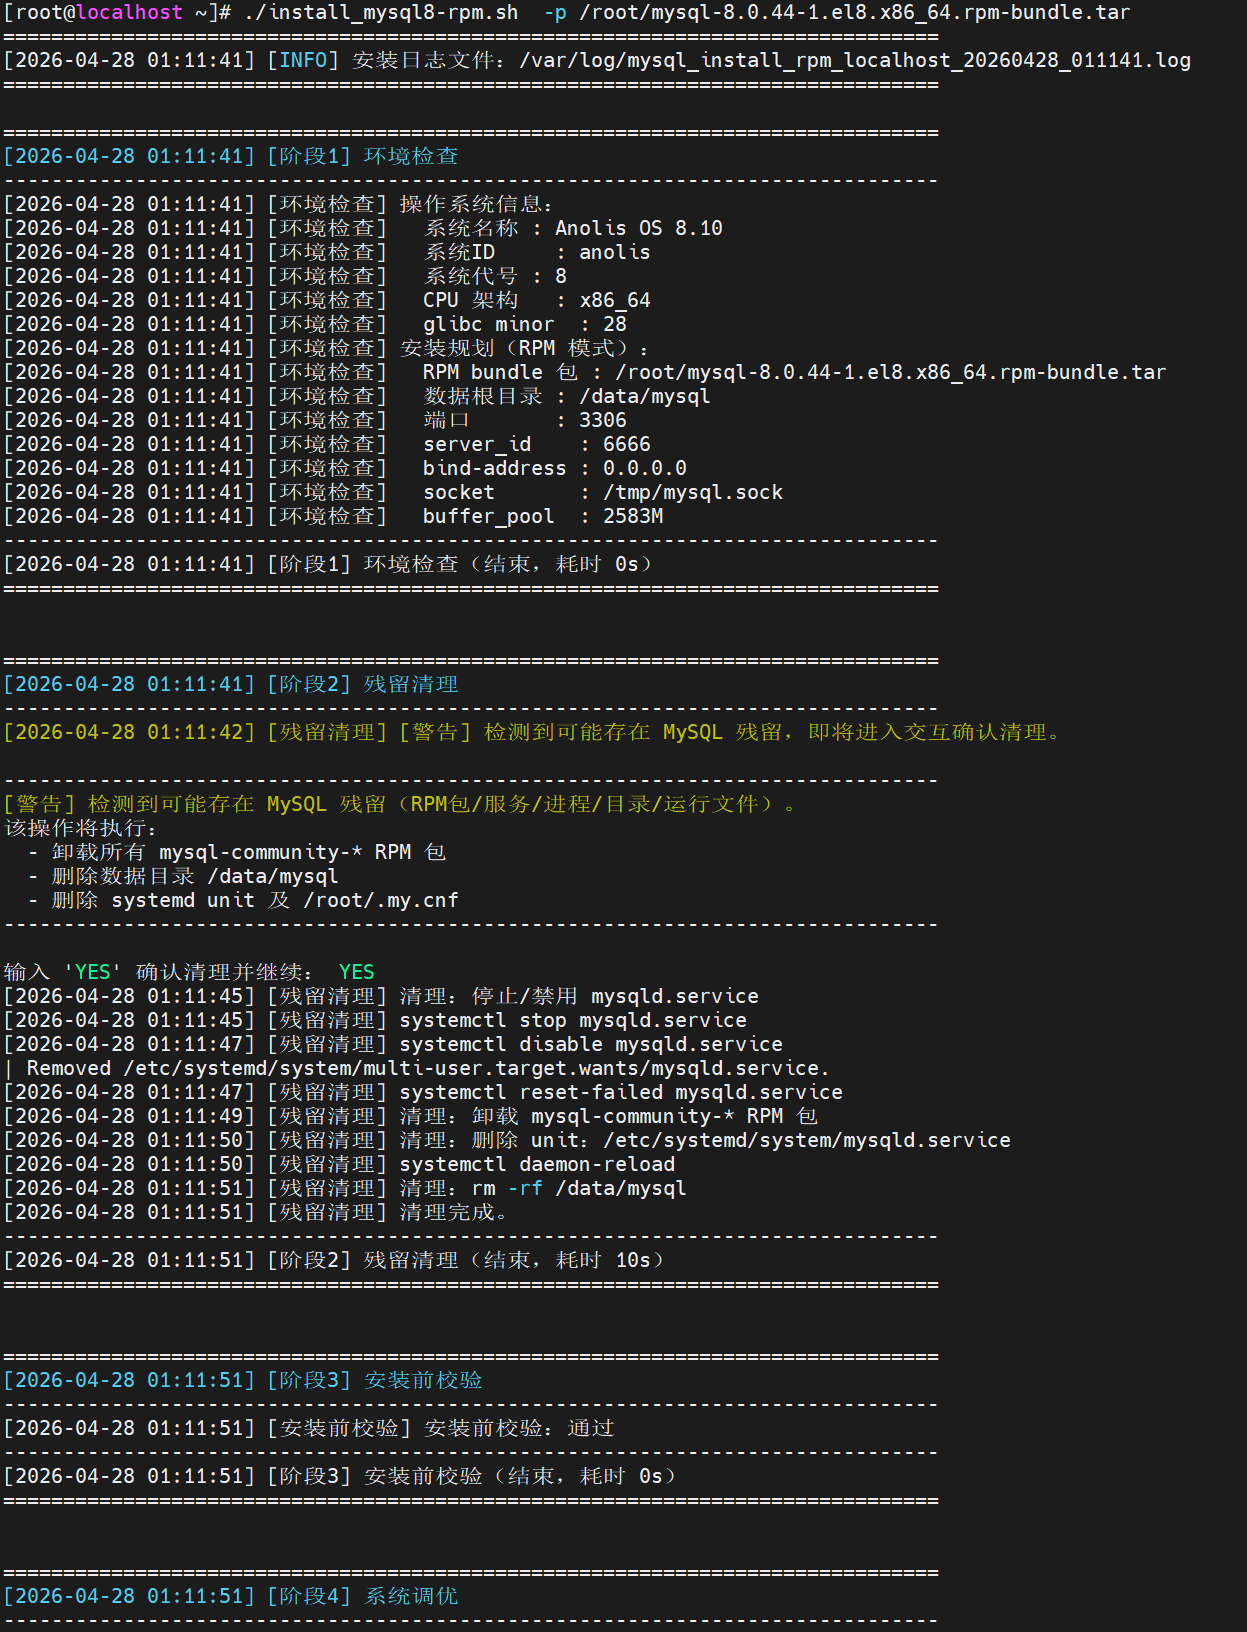Click the [阶段3] 安装前校验 header line
Image resolution: width=1247 pixels, height=1632 pixels.
(x=243, y=1380)
